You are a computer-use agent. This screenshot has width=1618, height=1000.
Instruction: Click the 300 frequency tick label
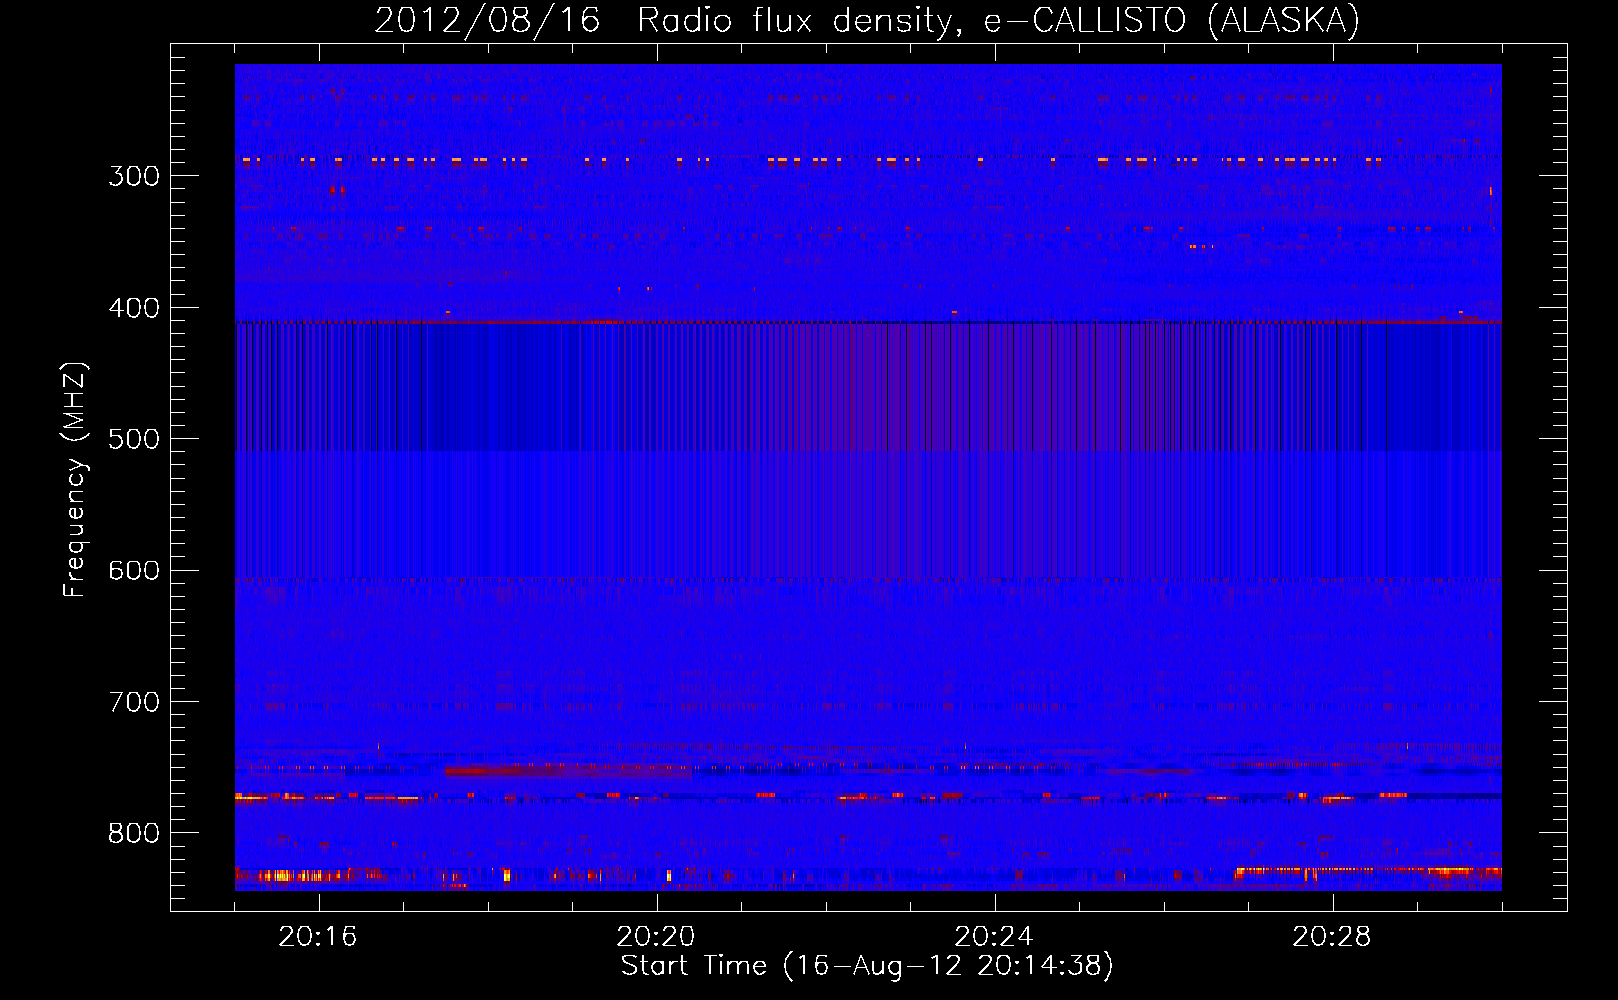coord(134,176)
